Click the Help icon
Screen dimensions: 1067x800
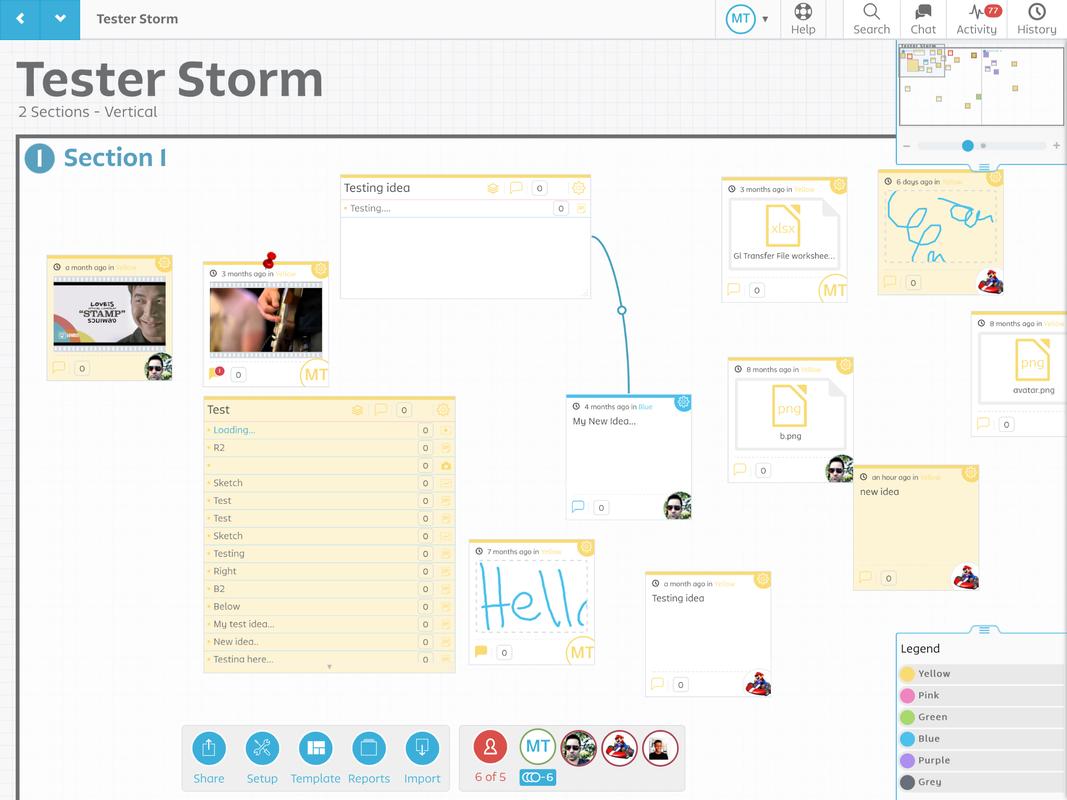(803, 12)
